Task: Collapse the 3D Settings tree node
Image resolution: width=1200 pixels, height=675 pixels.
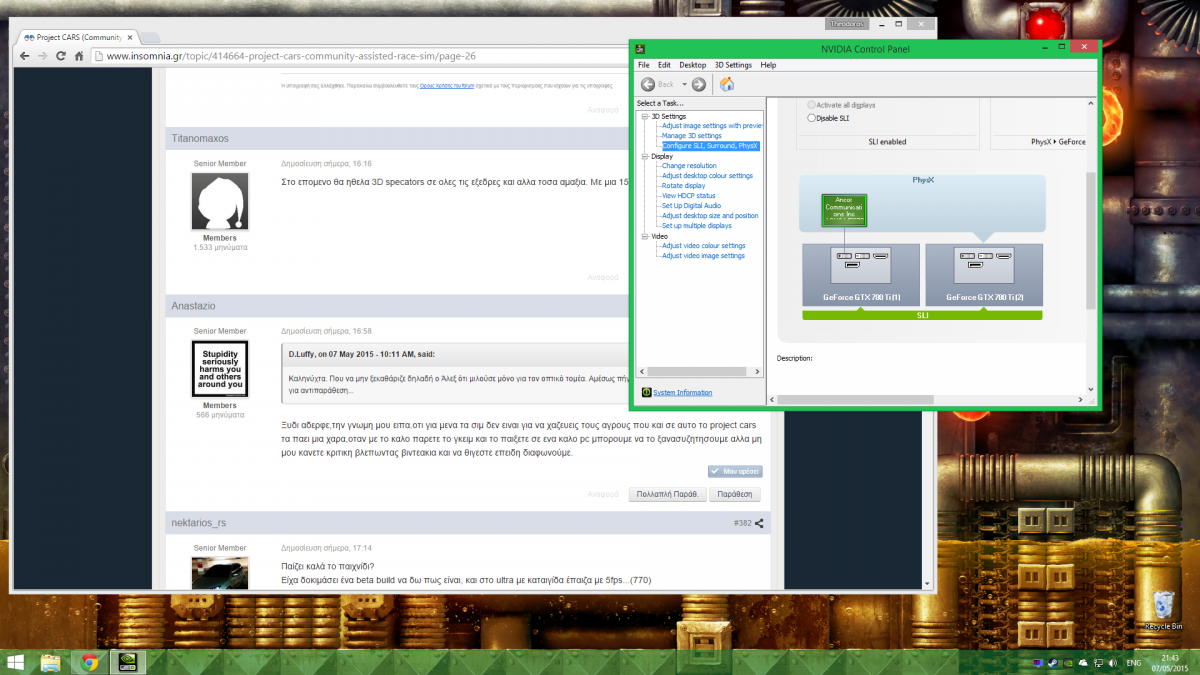Action: coord(646,116)
